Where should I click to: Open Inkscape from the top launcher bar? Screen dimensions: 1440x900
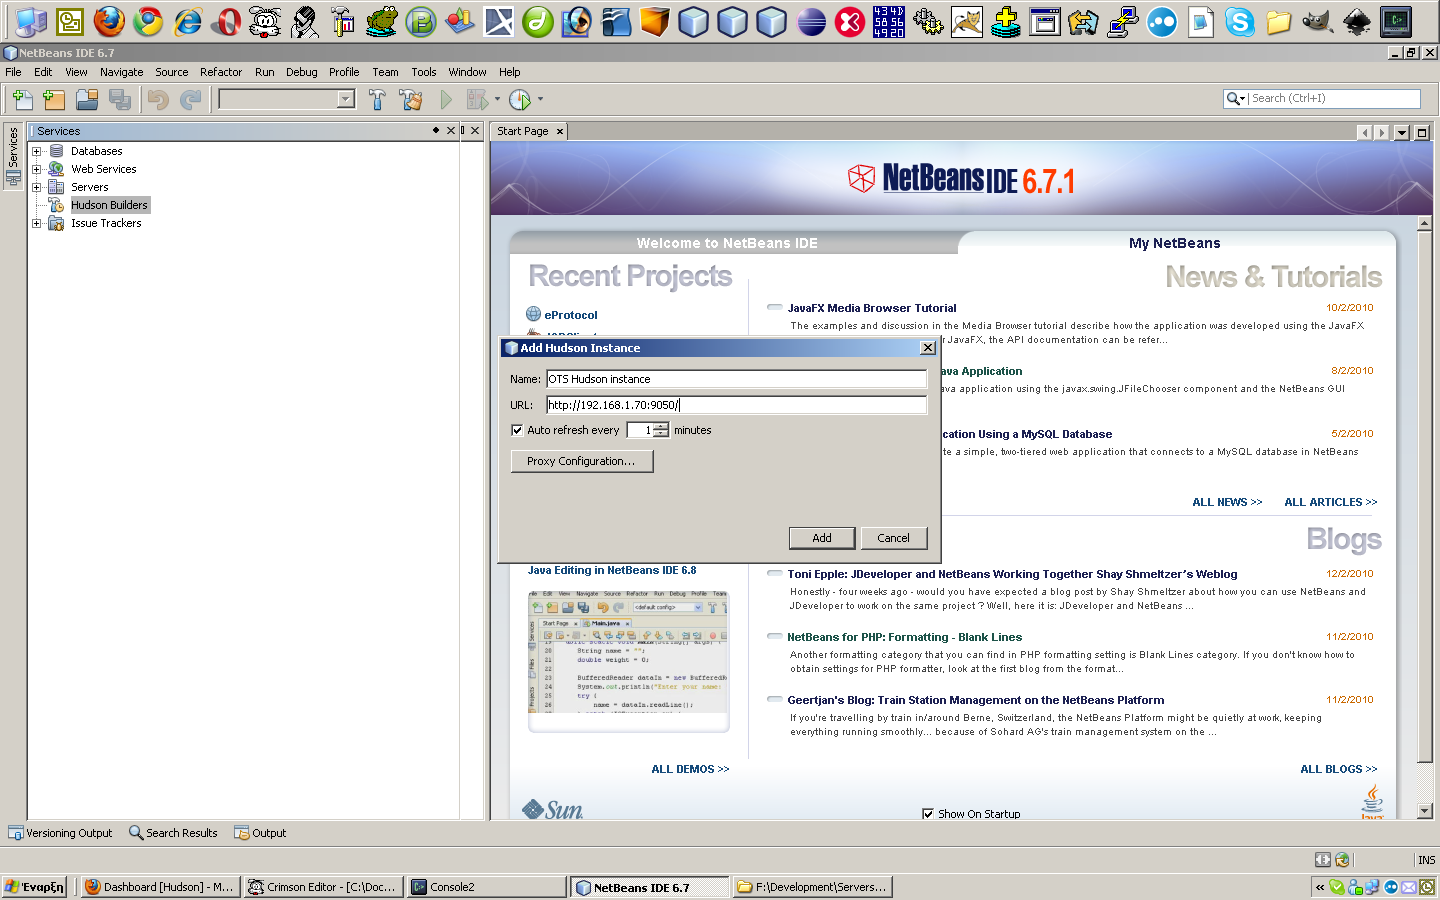tap(1357, 21)
